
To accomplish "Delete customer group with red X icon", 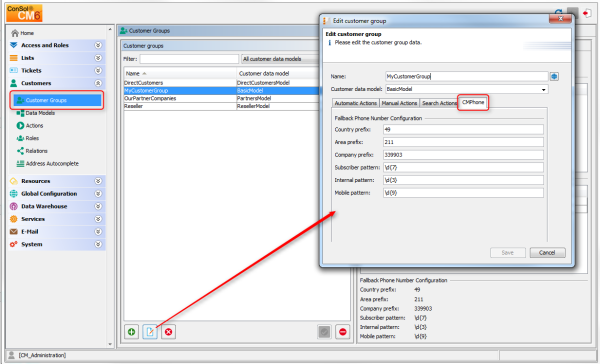I will (168, 332).
